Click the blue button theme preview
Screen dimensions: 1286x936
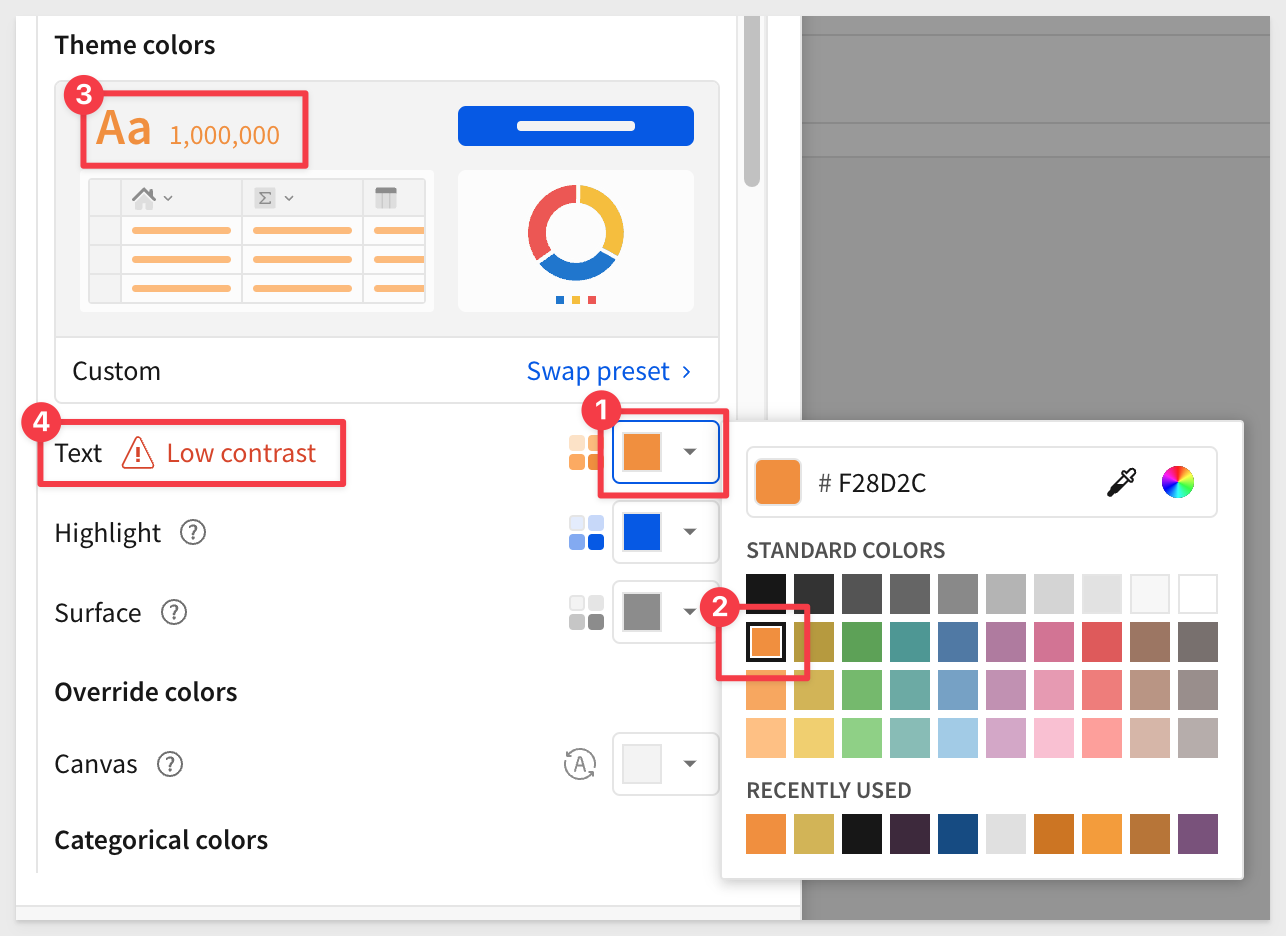coord(576,126)
